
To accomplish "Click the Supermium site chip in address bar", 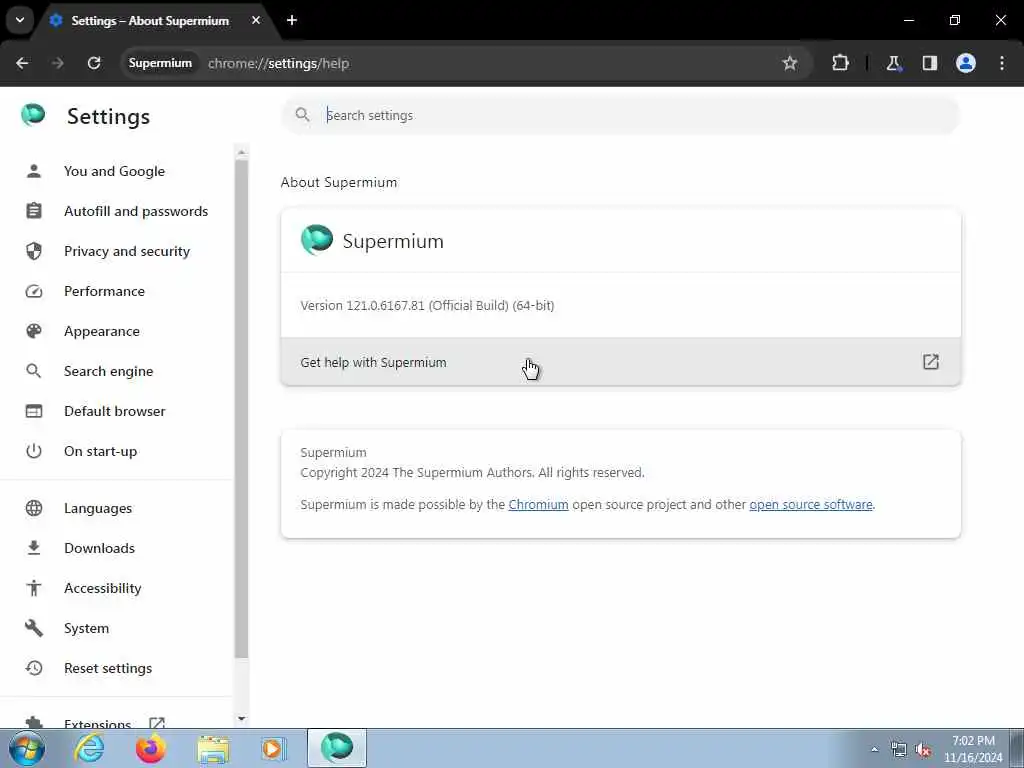I will point(160,63).
